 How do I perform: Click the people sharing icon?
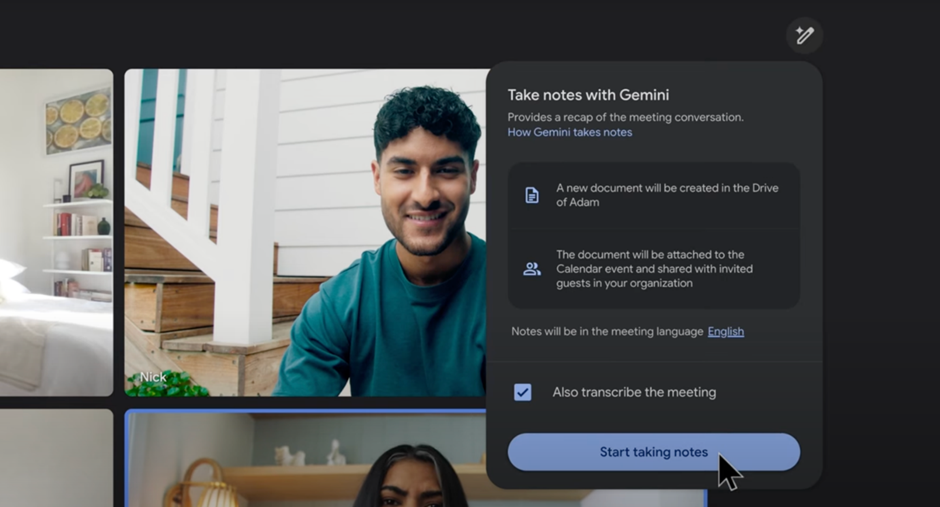click(532, 269)
